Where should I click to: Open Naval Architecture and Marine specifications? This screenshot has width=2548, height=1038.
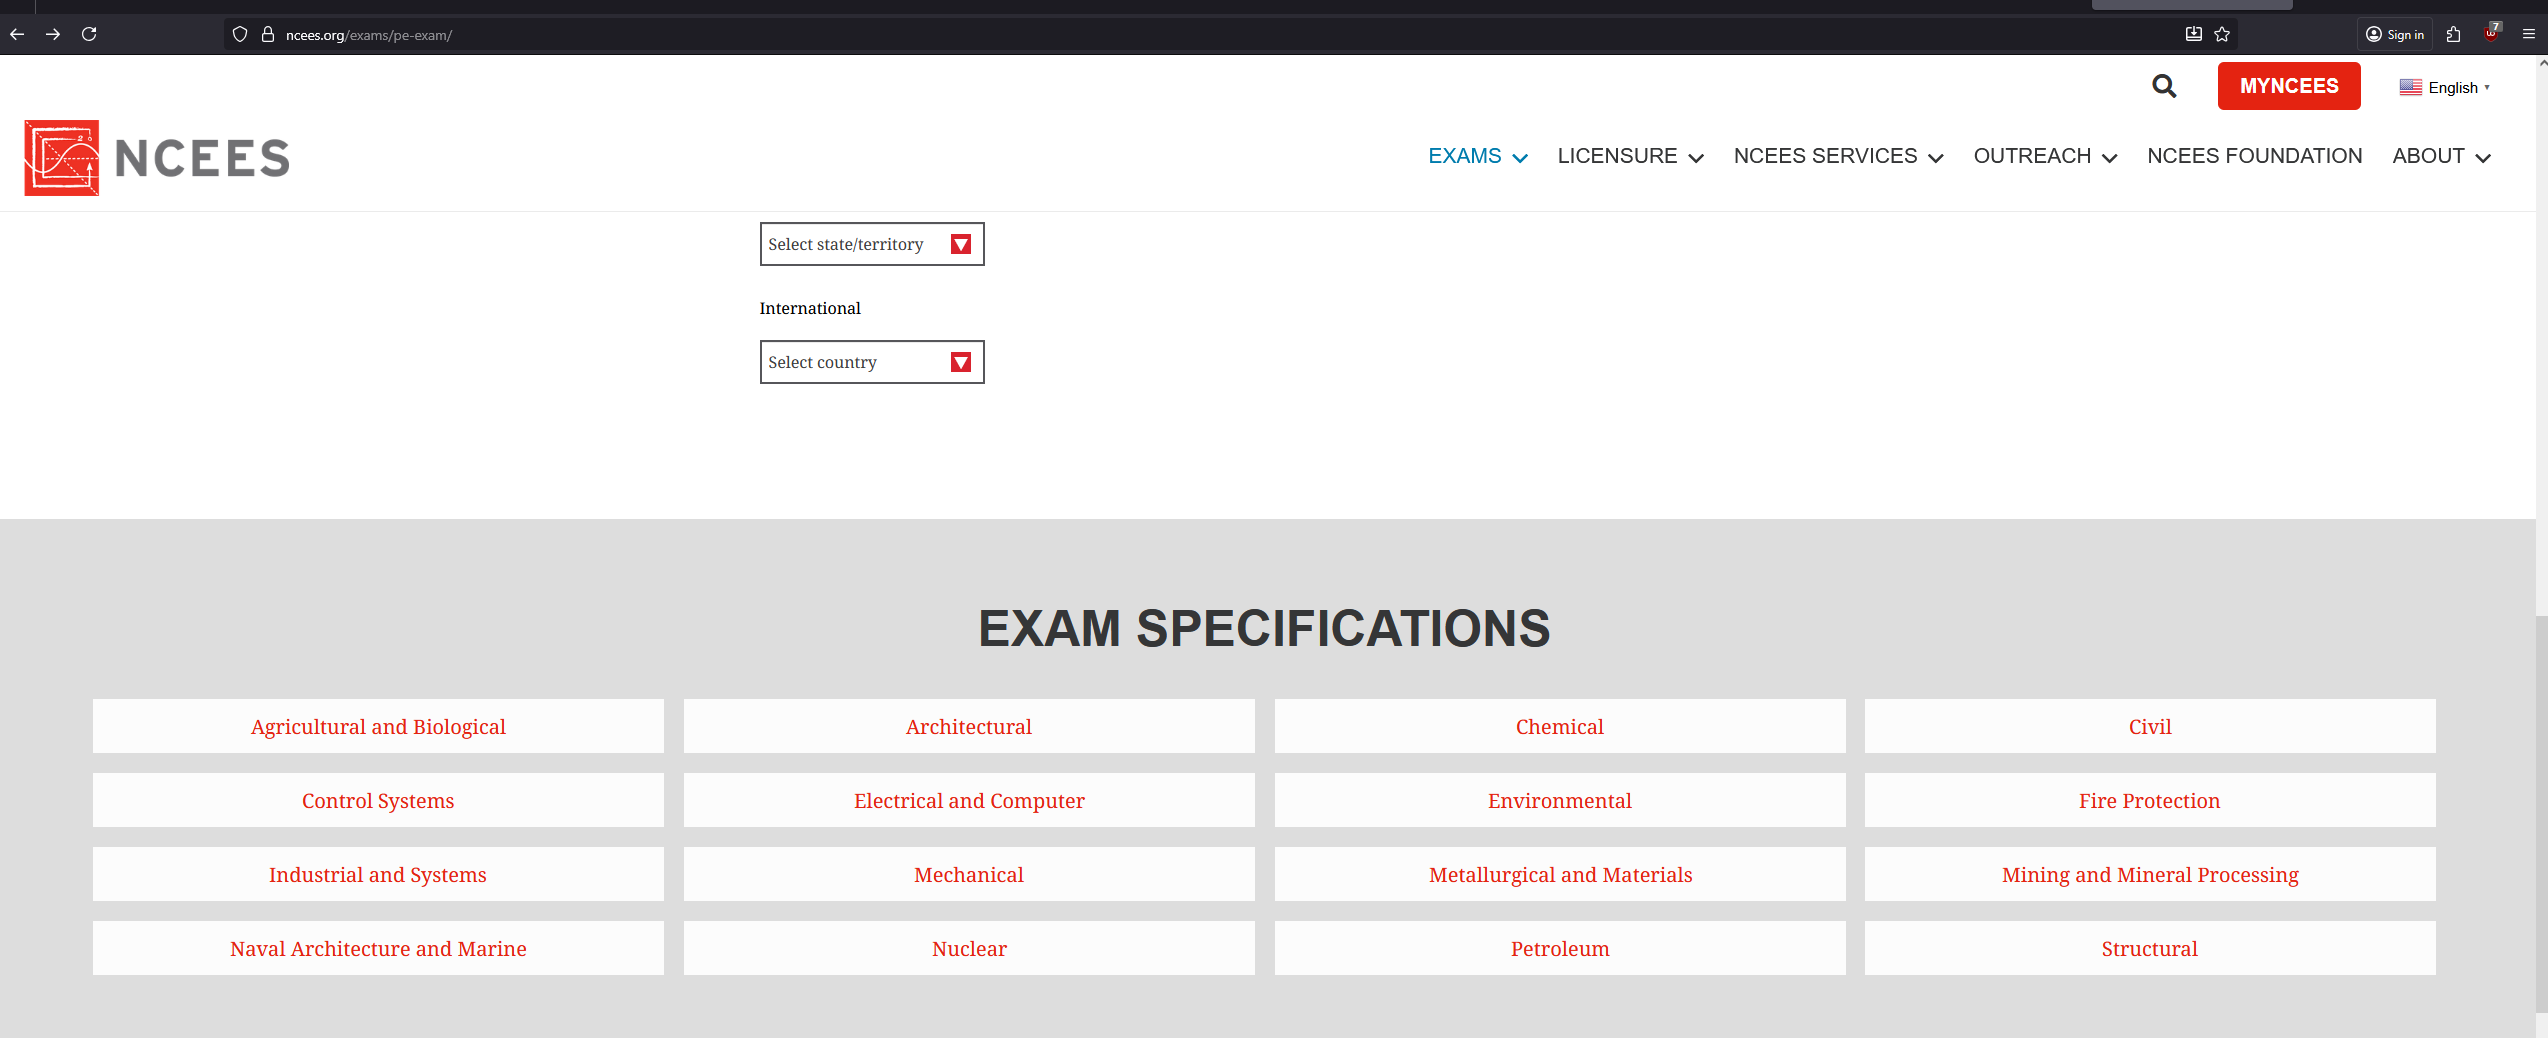tap(378, 948)
